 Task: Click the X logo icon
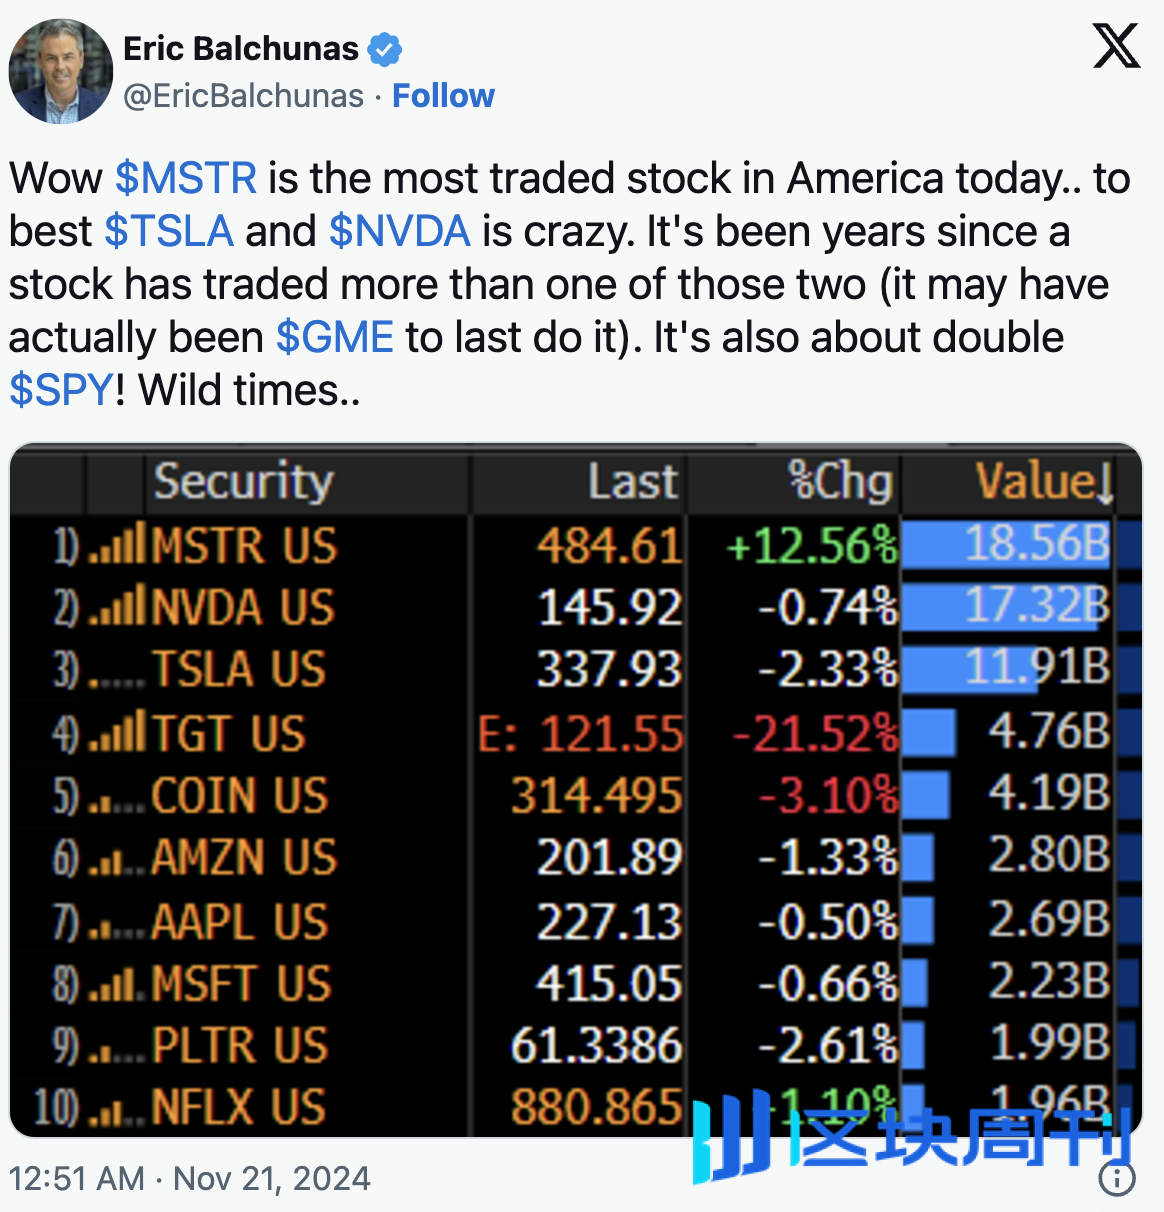1116,47
